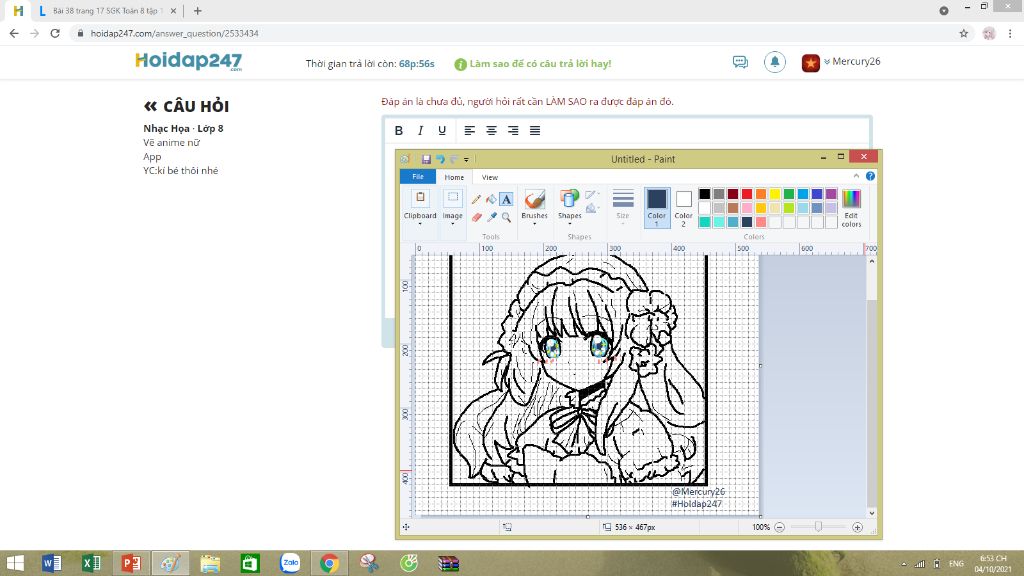Click the Undo arrow in Paint title bar
Viewport: 1024px width, 576px height.
(x=440, y=159)
